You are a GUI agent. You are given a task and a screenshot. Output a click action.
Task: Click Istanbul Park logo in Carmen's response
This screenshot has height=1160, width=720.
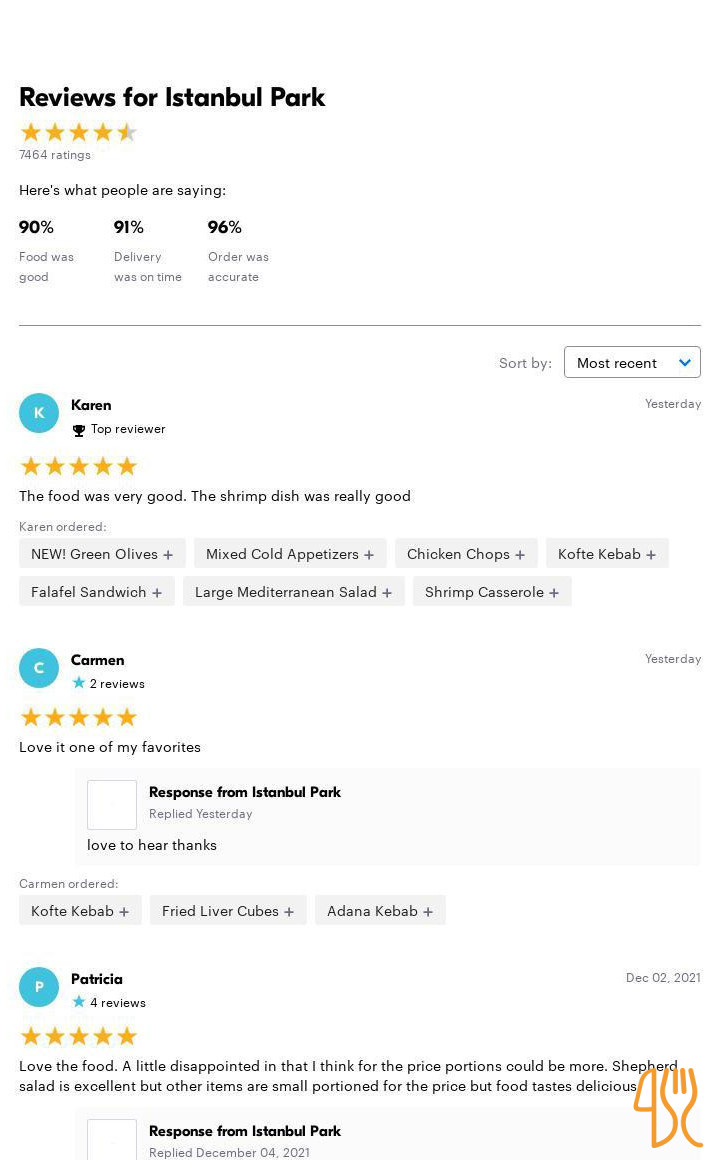coord(112,805)
